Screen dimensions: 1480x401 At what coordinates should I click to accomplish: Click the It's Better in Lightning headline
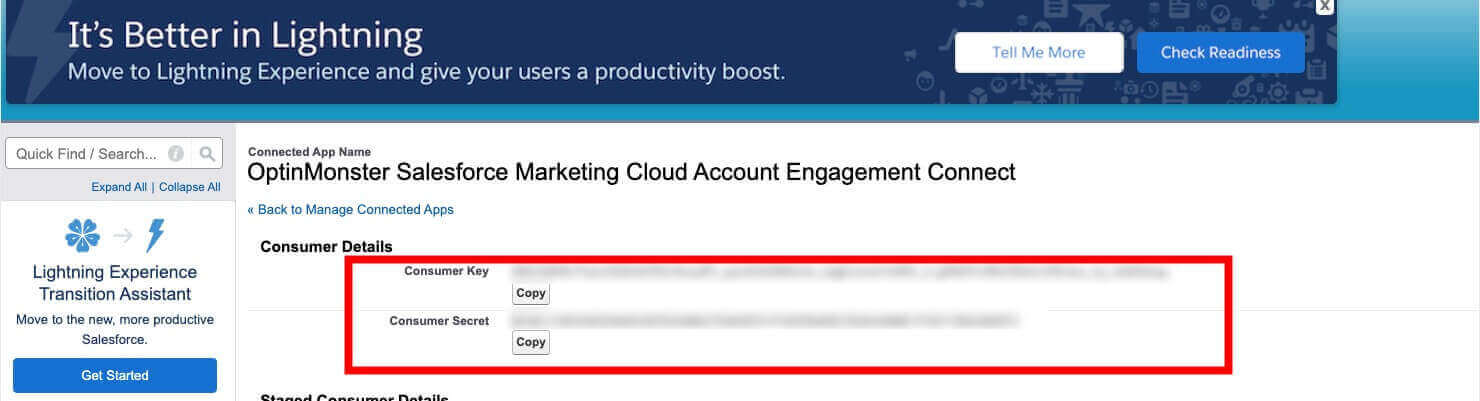(245, 37)
